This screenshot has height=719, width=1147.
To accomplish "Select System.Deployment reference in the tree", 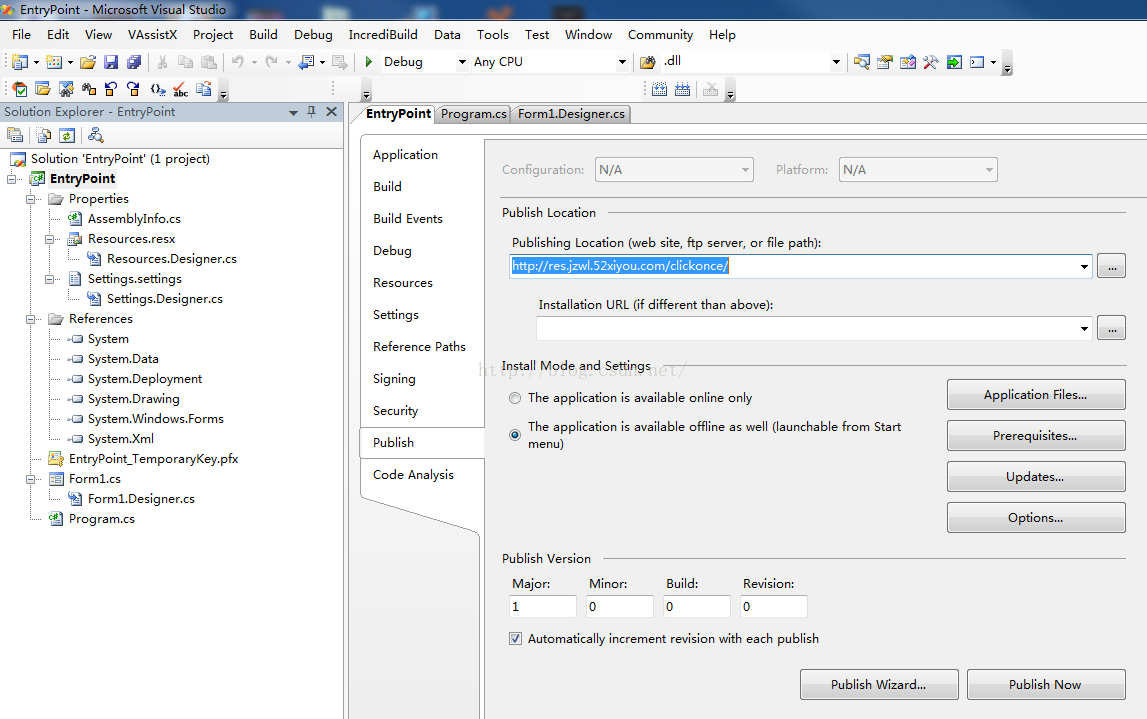I will pyautogui.click(x=145, y=379).
